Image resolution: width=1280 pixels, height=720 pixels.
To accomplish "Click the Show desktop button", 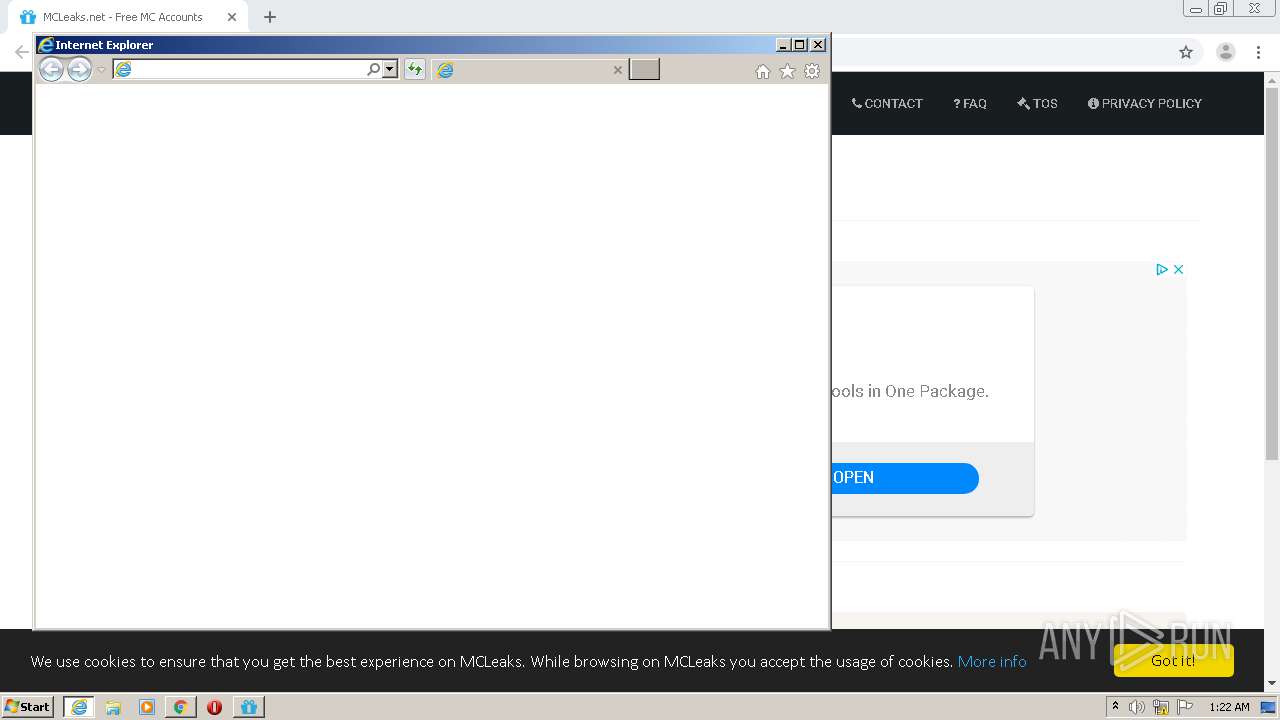I will click(x=1269, y=707).
